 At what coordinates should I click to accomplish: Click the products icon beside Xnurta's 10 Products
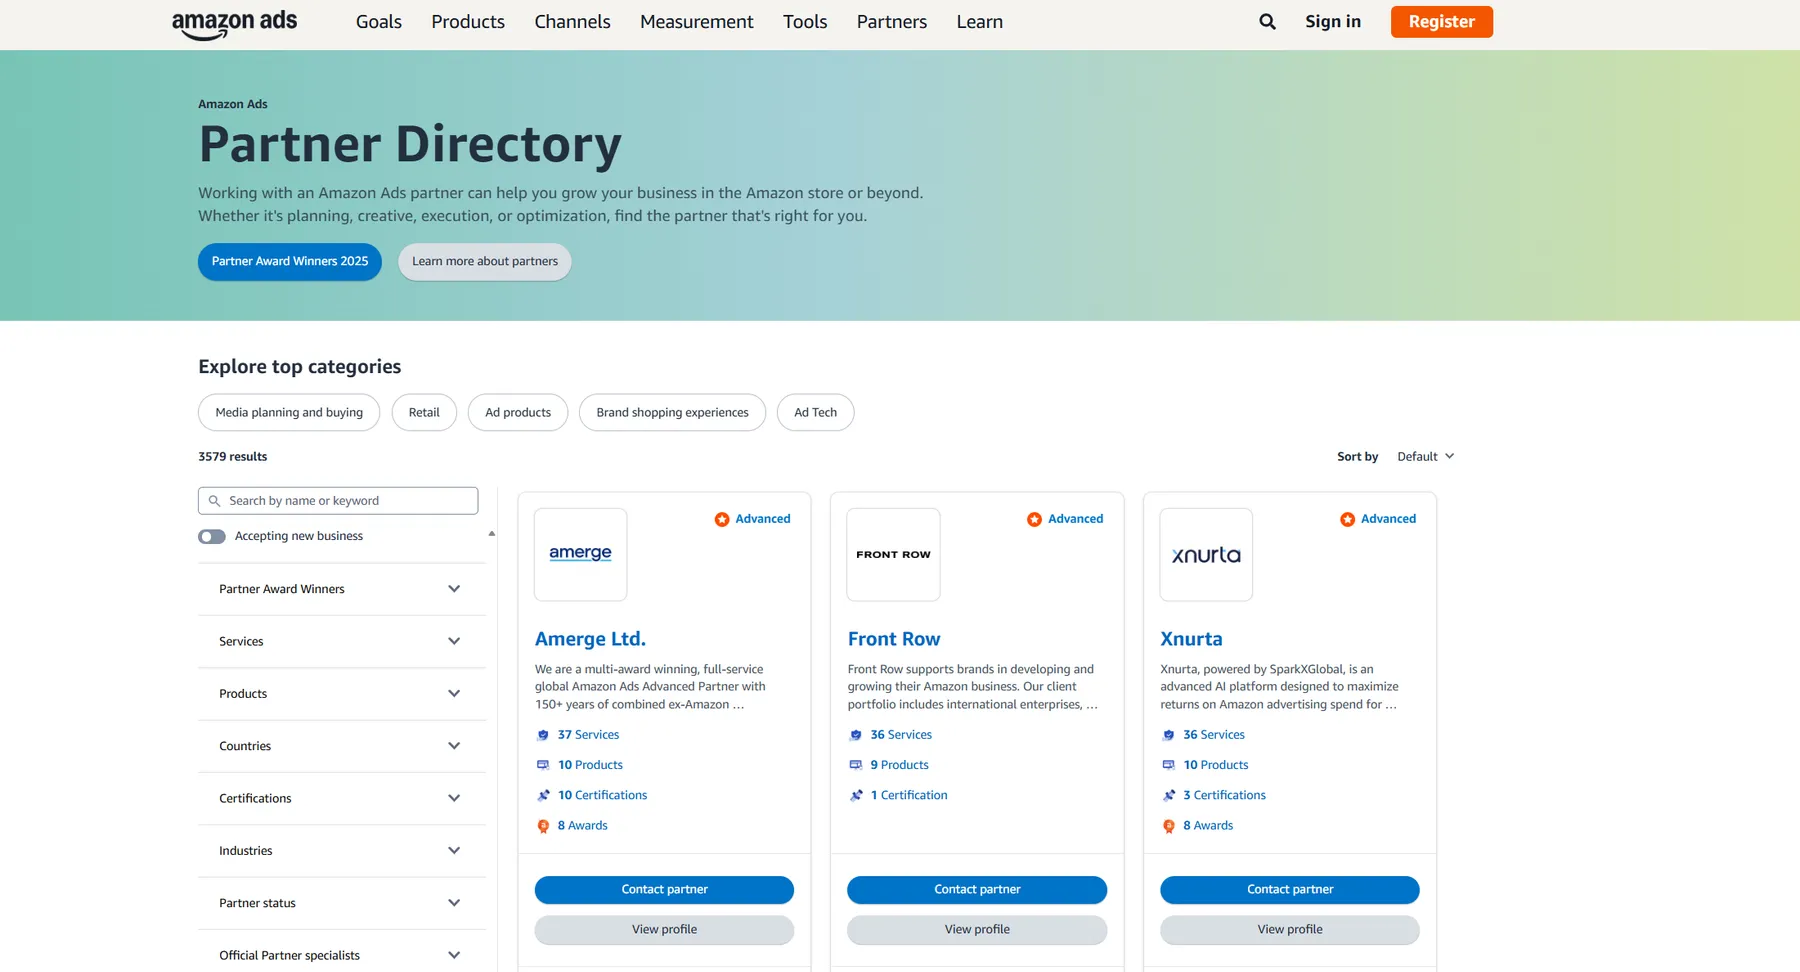1169,765
